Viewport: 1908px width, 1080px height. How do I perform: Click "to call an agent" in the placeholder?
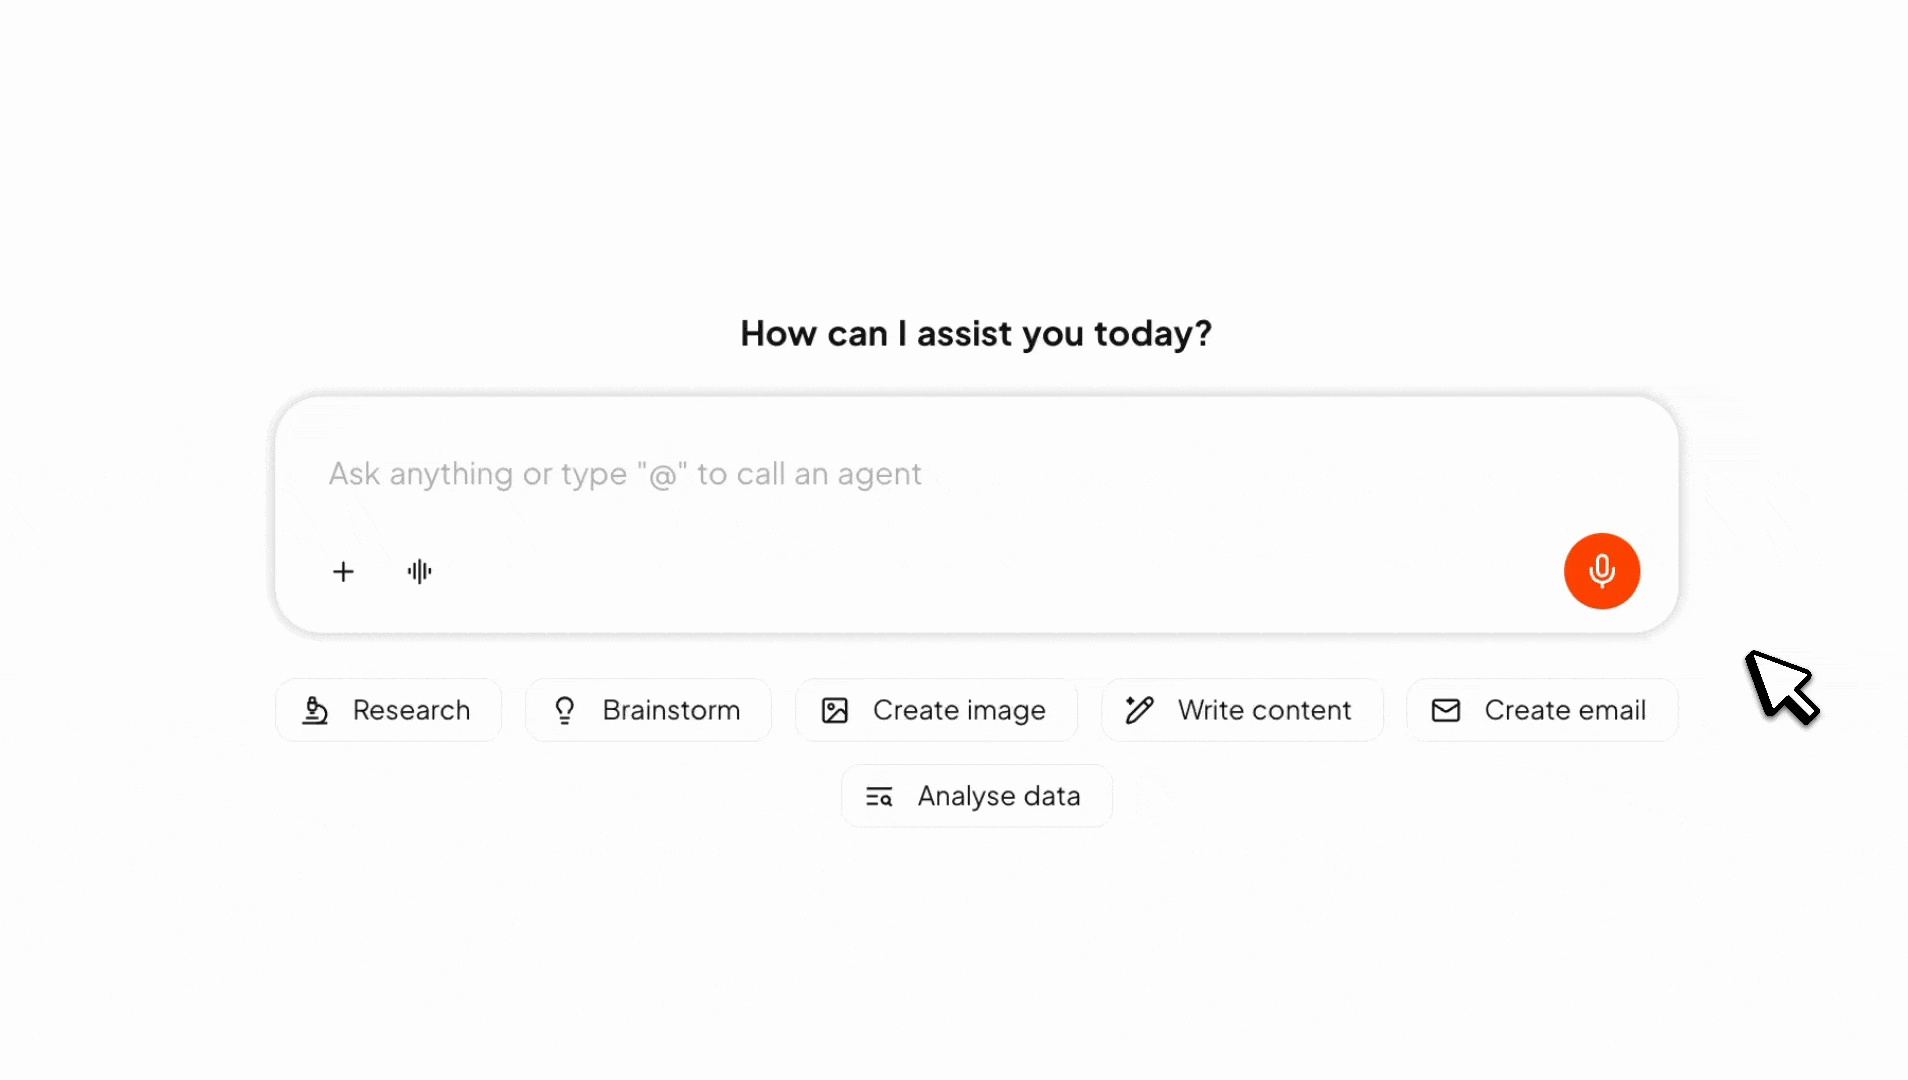click(809, 474)
